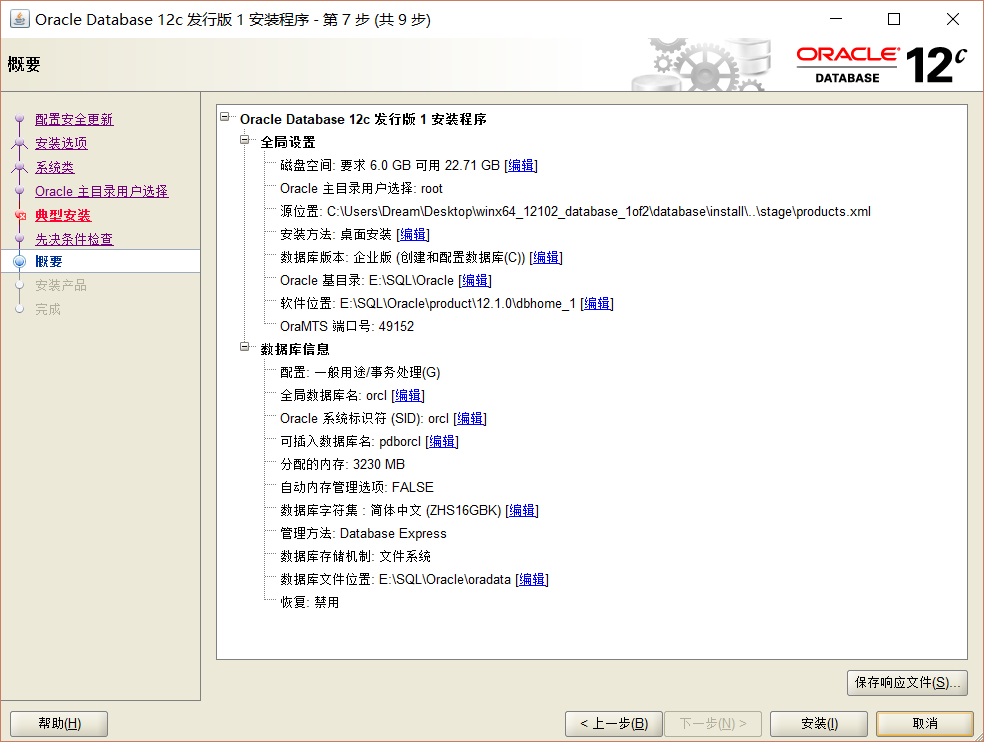Click the 配置安全更新 step bullet
This screenshot has width=984, height=742.
click(19, 119)
